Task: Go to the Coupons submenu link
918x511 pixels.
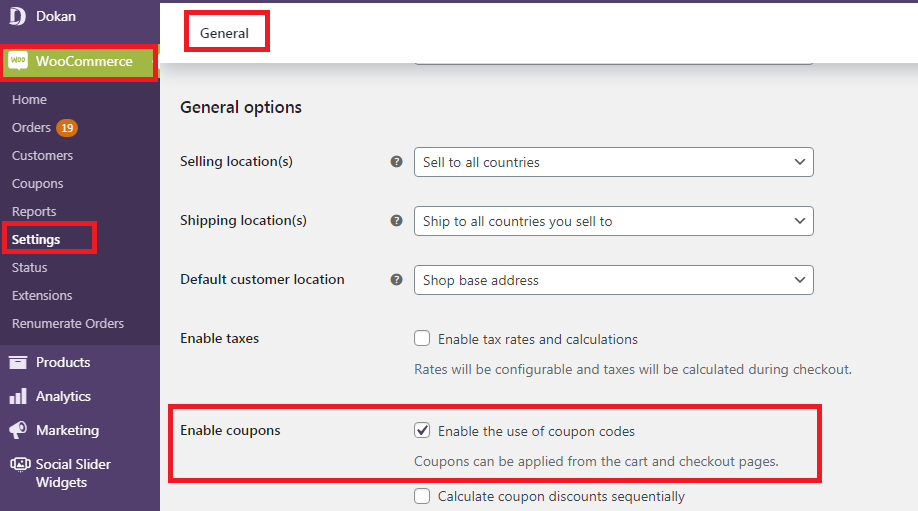Action: (37, 184)
